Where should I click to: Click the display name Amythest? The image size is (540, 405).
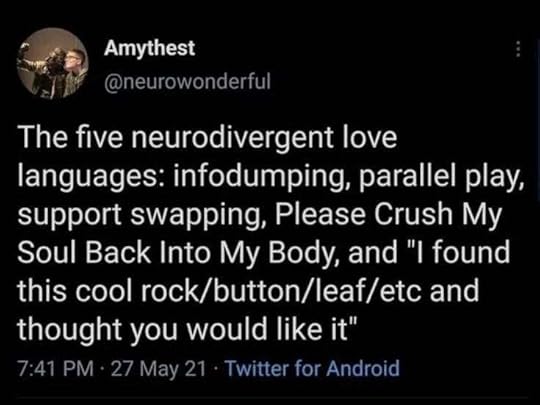(x=149, y=48)
